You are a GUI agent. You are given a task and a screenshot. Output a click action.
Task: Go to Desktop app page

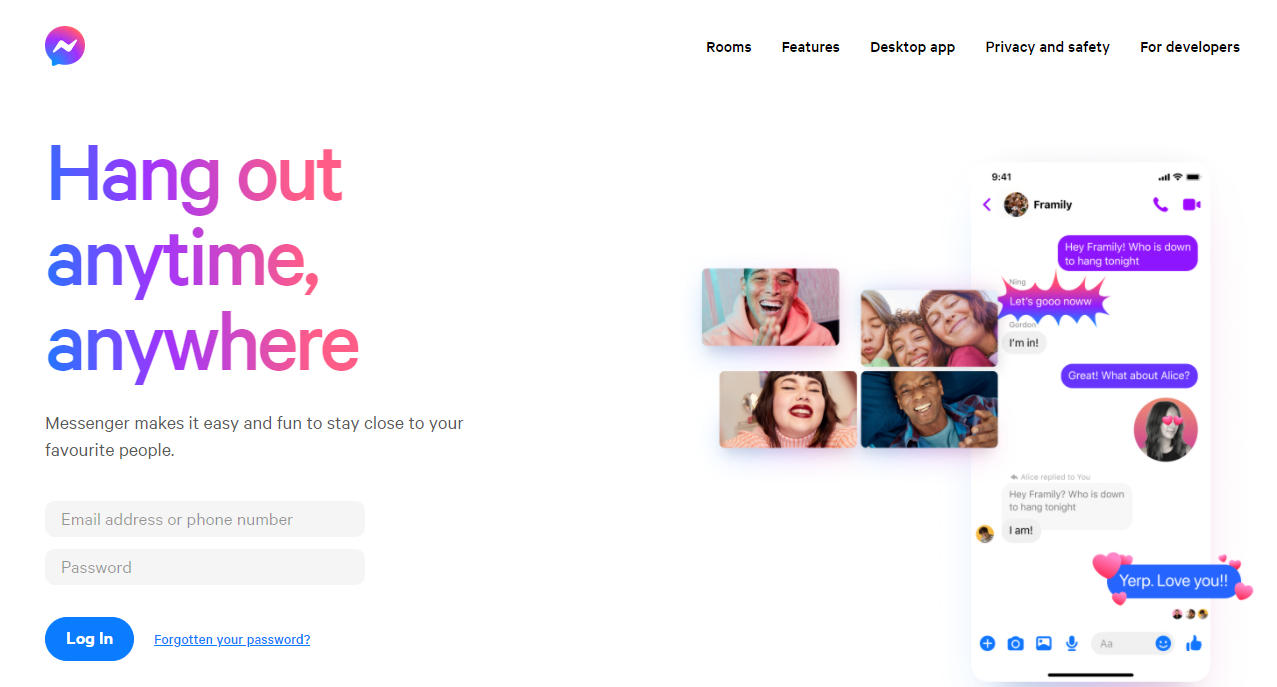912,47
